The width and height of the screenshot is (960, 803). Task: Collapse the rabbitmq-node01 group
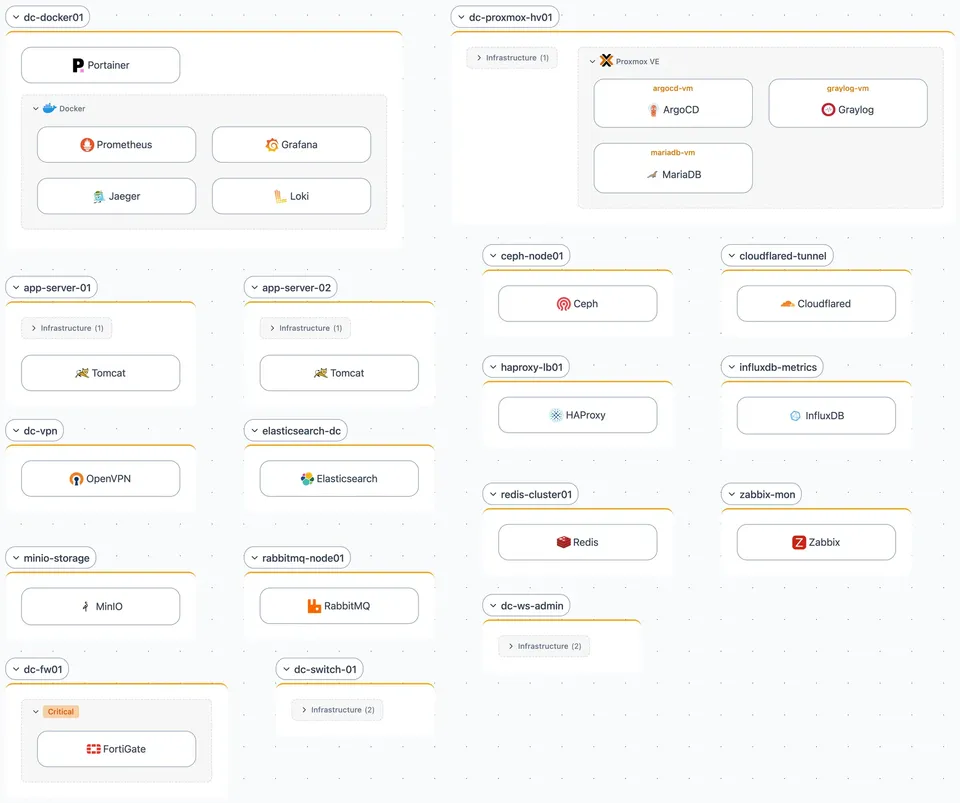pyautogui.click(x=255, y=558)
